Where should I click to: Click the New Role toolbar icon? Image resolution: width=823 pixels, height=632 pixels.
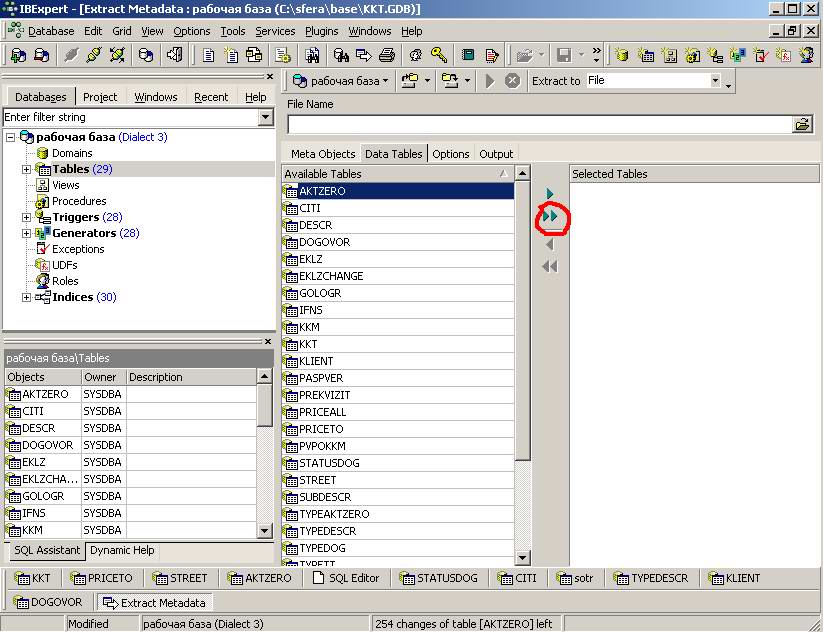(x=807, y=55)
